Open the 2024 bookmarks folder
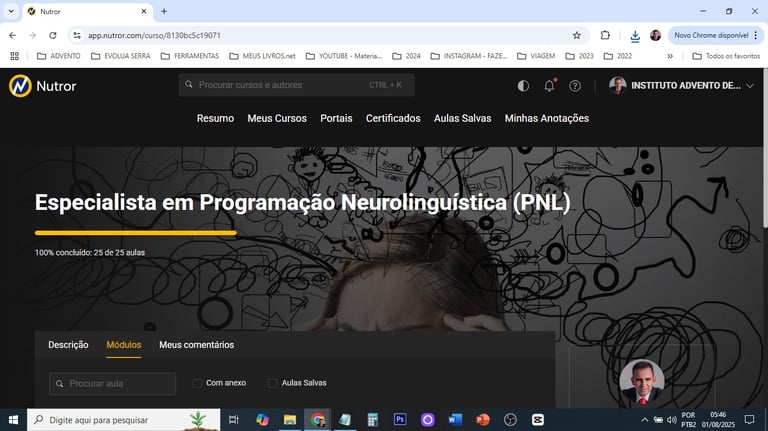Viewport: 768px width, 431px height. [x=407, y=56]
